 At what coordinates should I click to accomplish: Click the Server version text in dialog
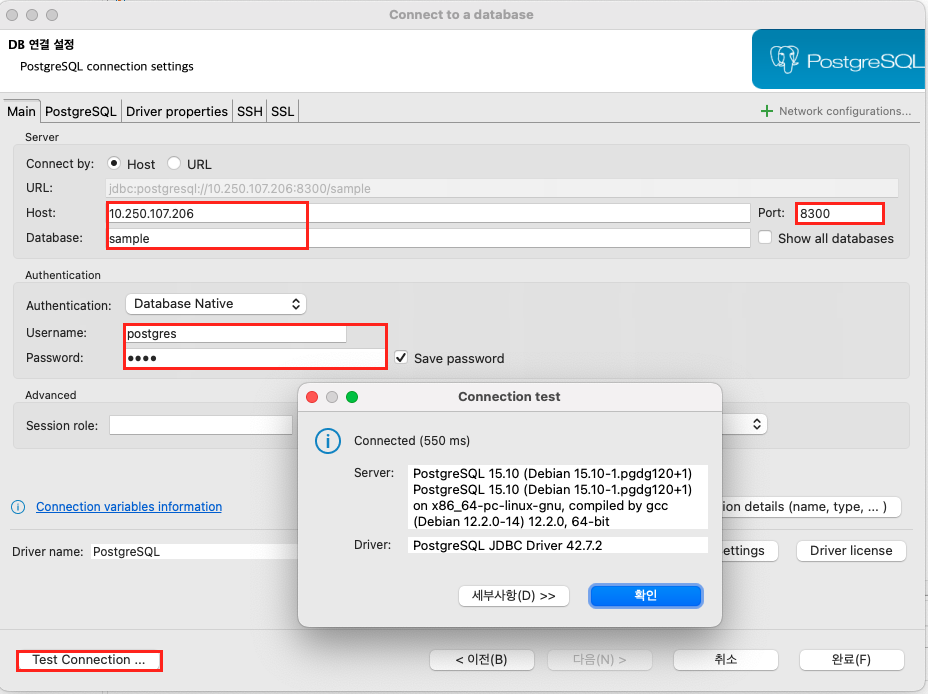(x=558, y=497)
